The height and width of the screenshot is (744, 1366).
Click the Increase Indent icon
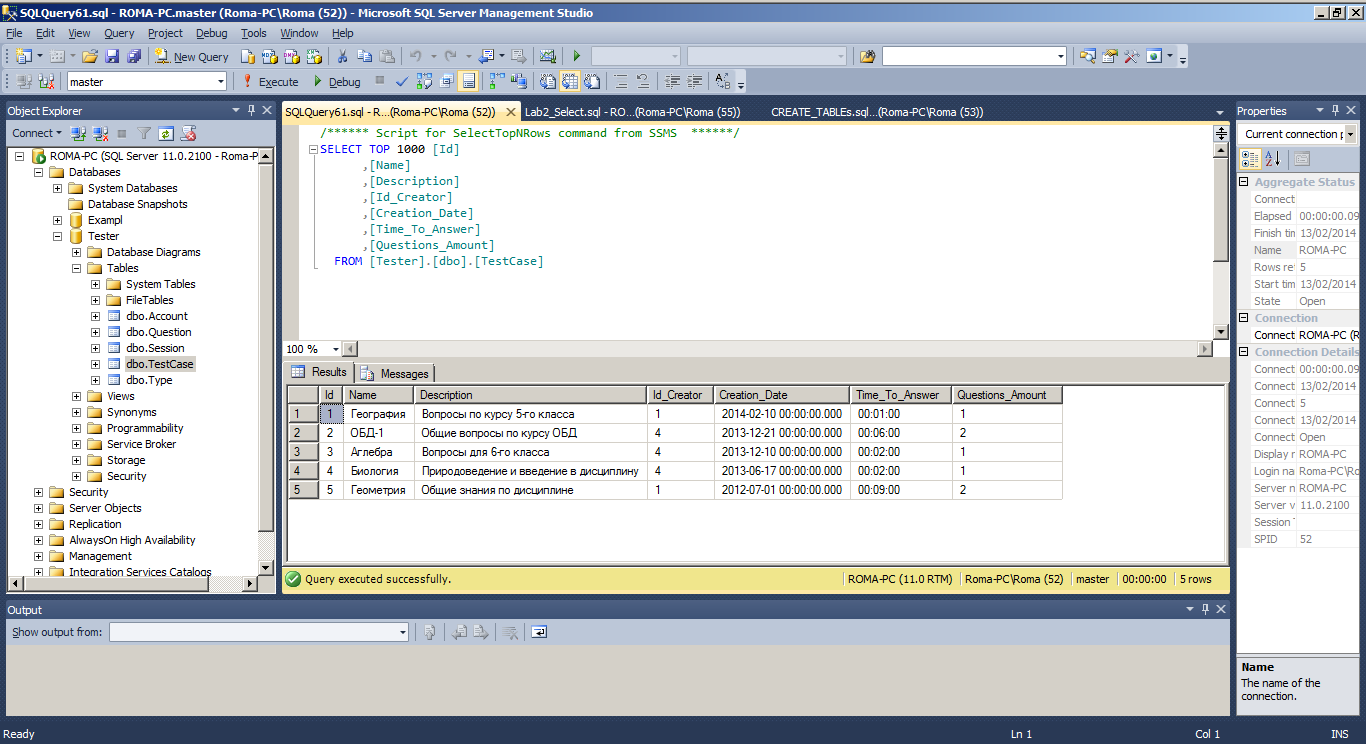(694, 81)
